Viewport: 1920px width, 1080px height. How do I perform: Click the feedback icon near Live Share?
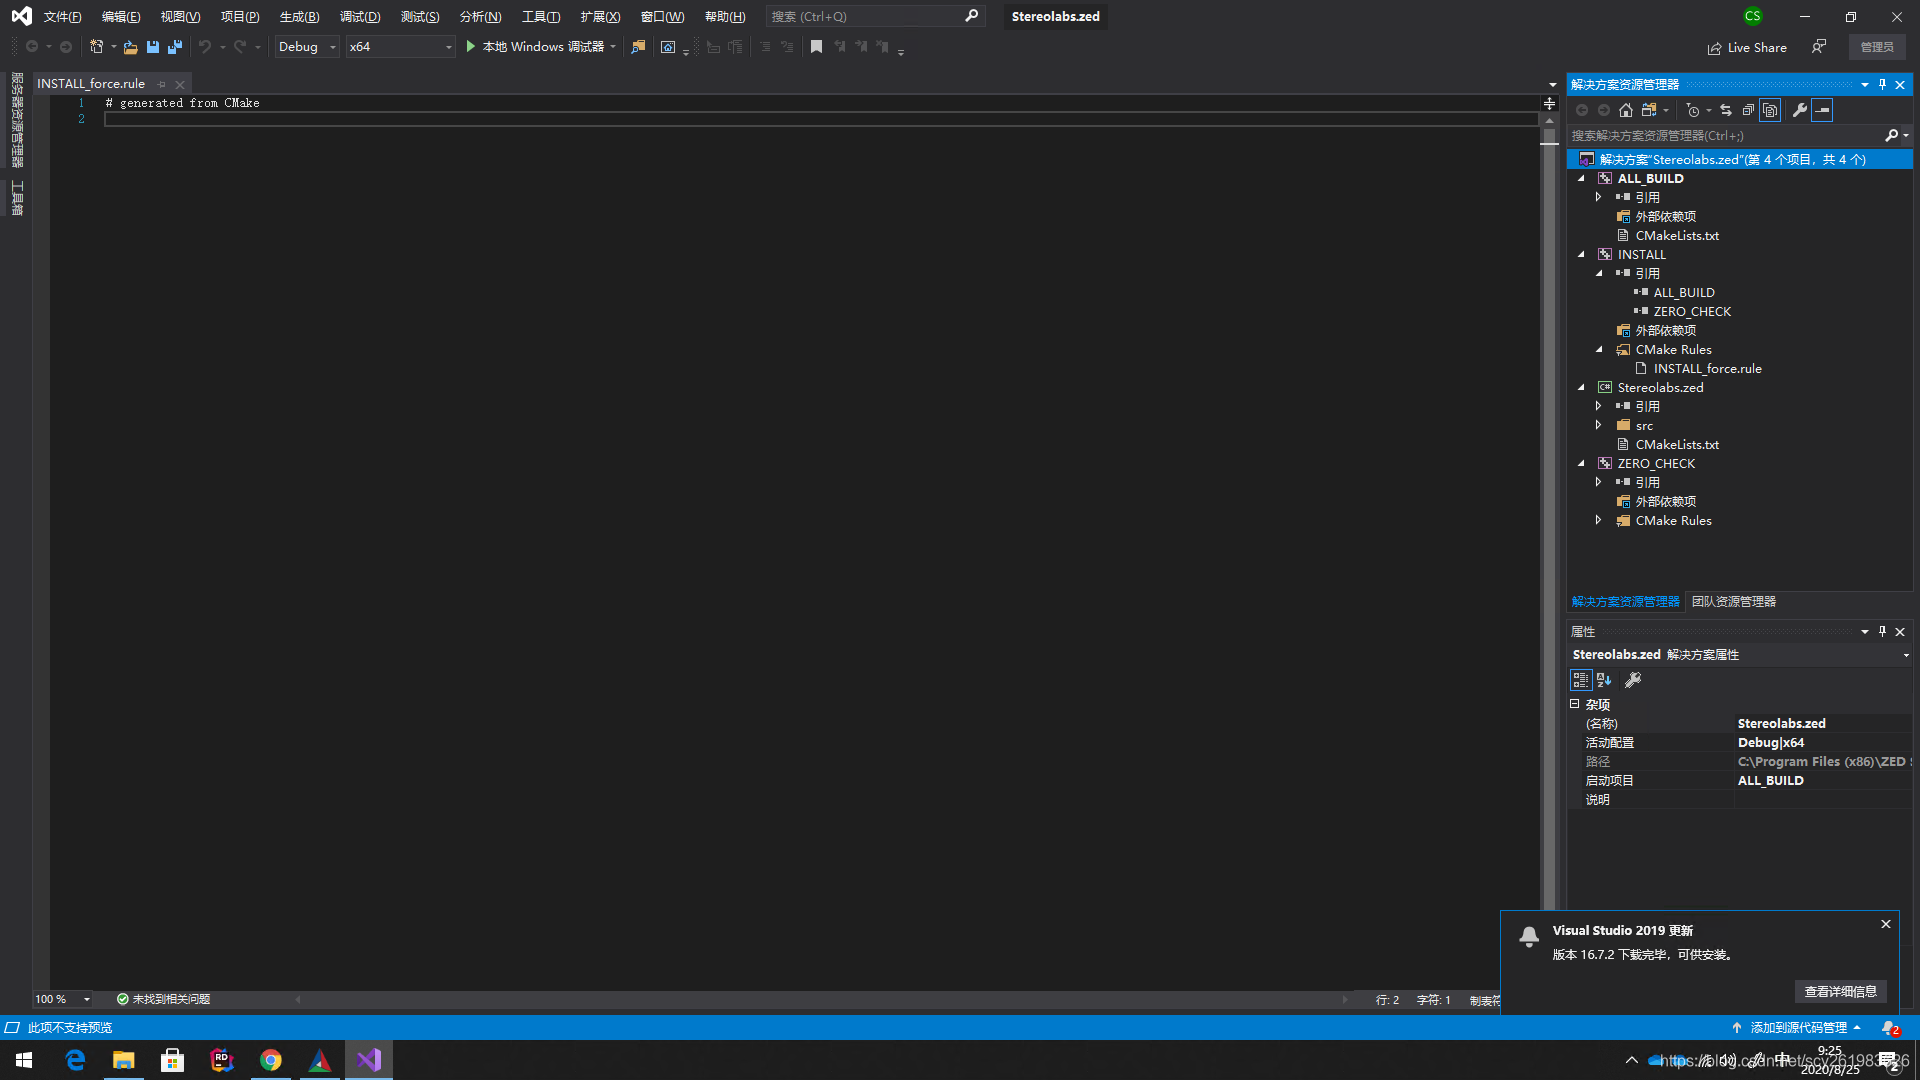(x=1819, y=47)
